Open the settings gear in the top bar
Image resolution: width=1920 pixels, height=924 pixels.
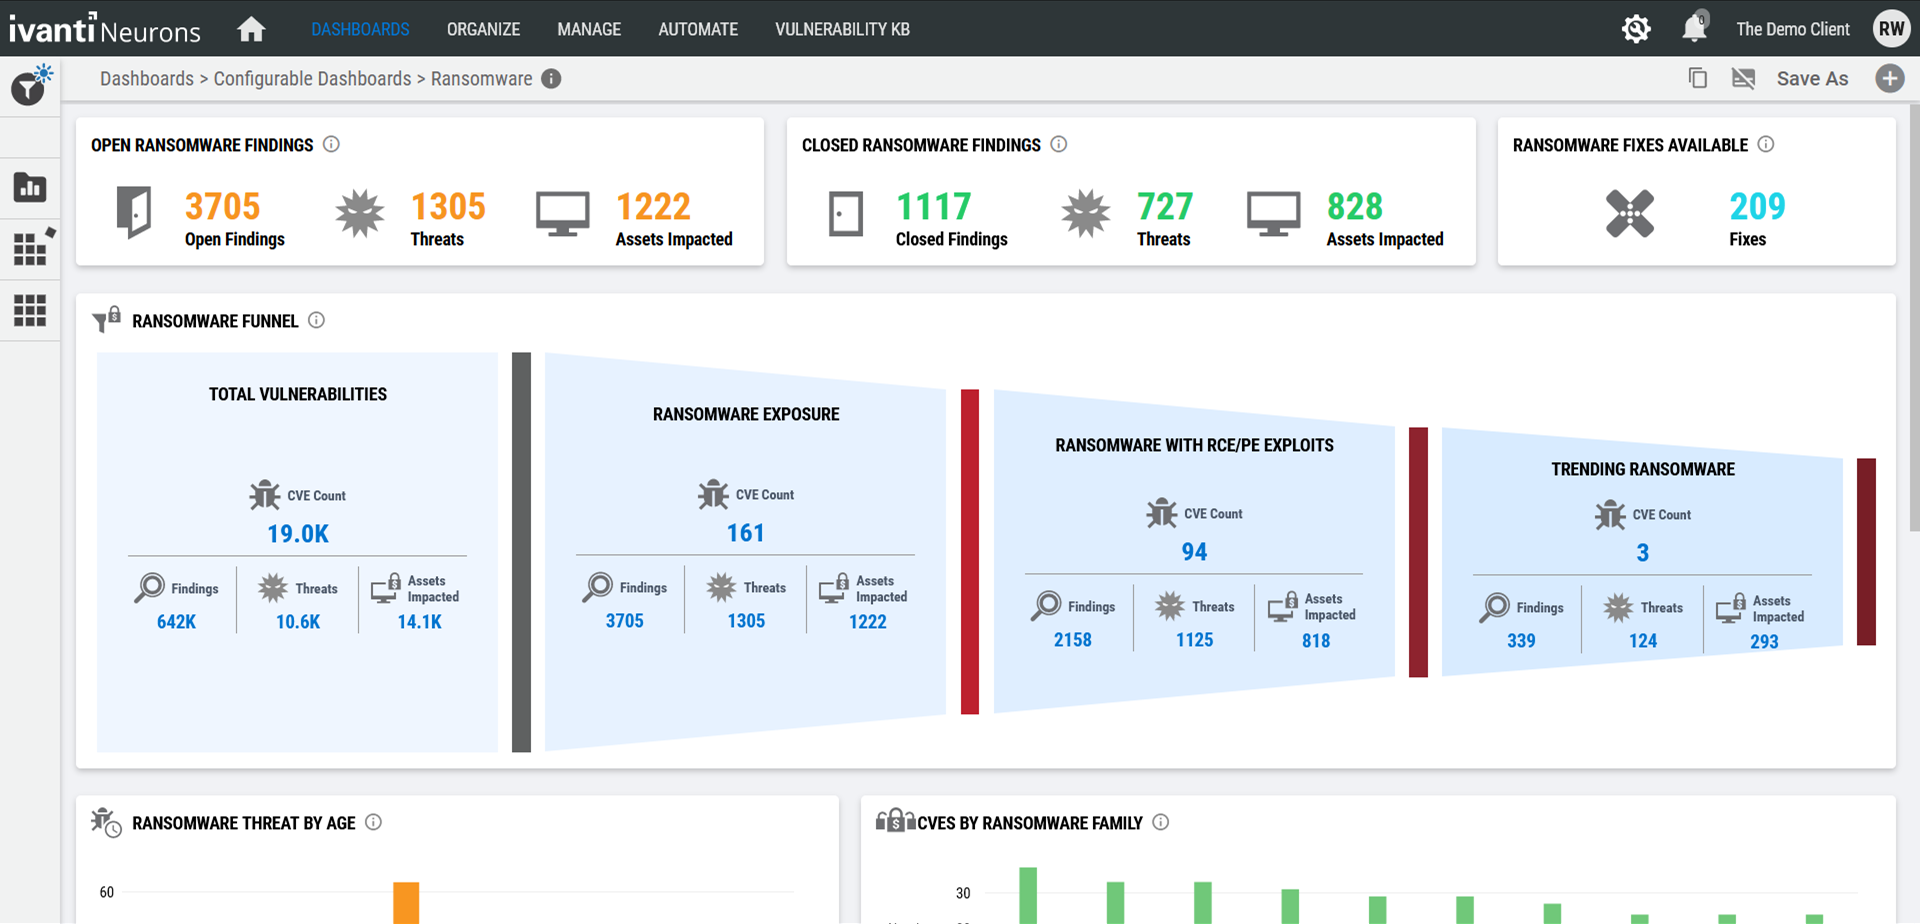(1636, 29)
